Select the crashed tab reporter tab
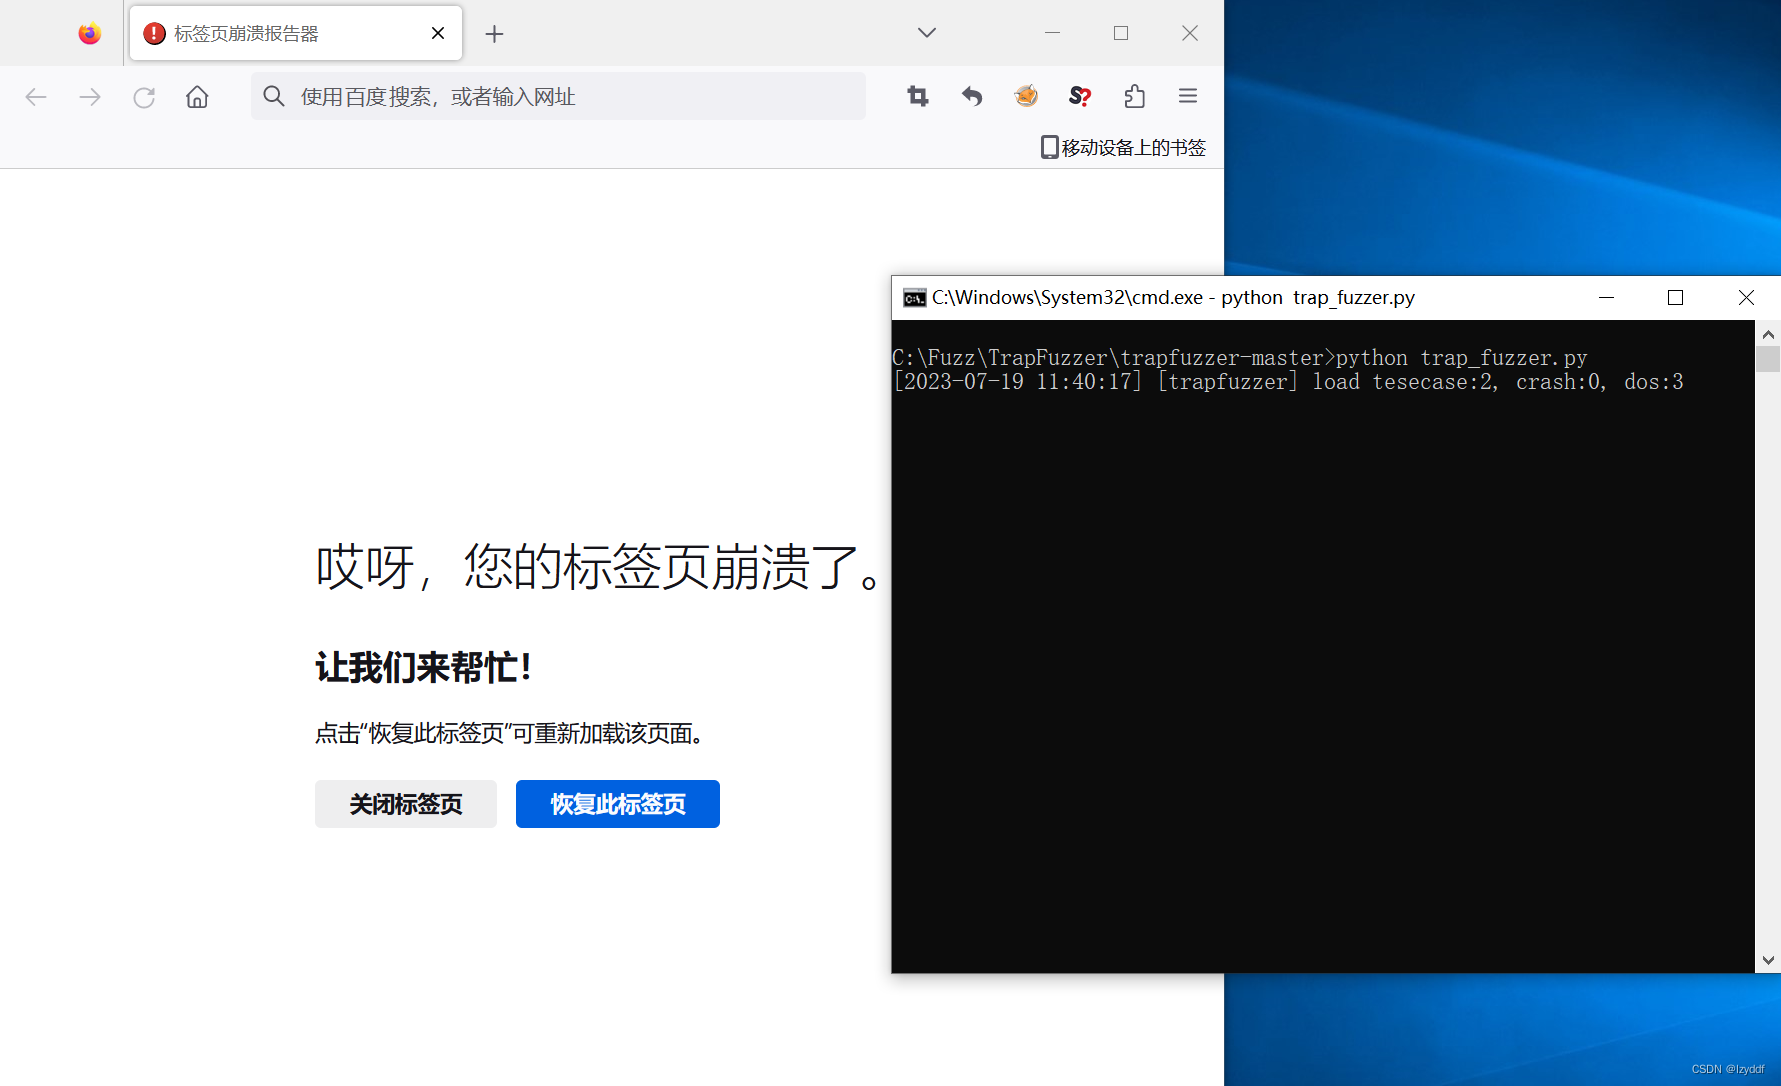Image resolution: width=1781 pixels, height=1086 pixels. [296, 33]
